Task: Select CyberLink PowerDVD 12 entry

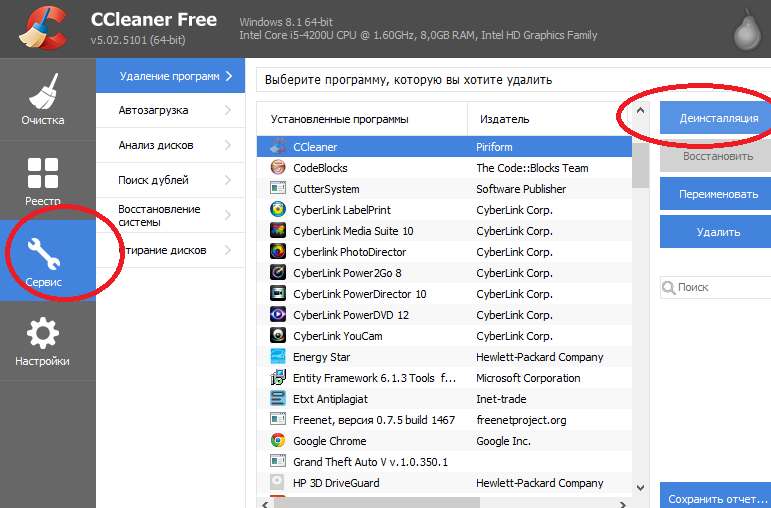Action: pos(444,315)
